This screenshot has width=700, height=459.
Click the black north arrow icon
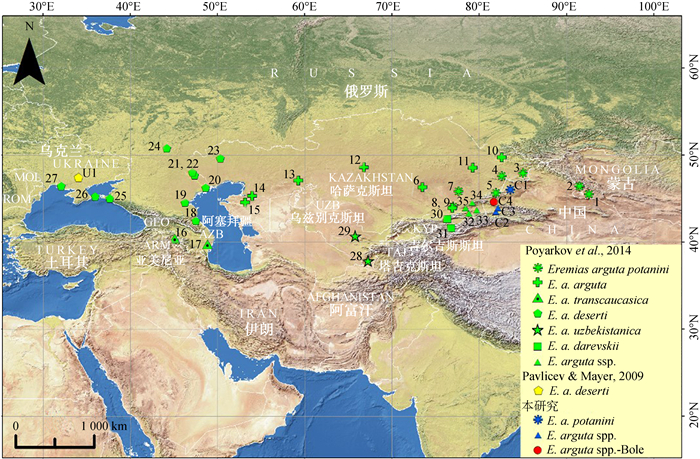[x=29, y=60]
